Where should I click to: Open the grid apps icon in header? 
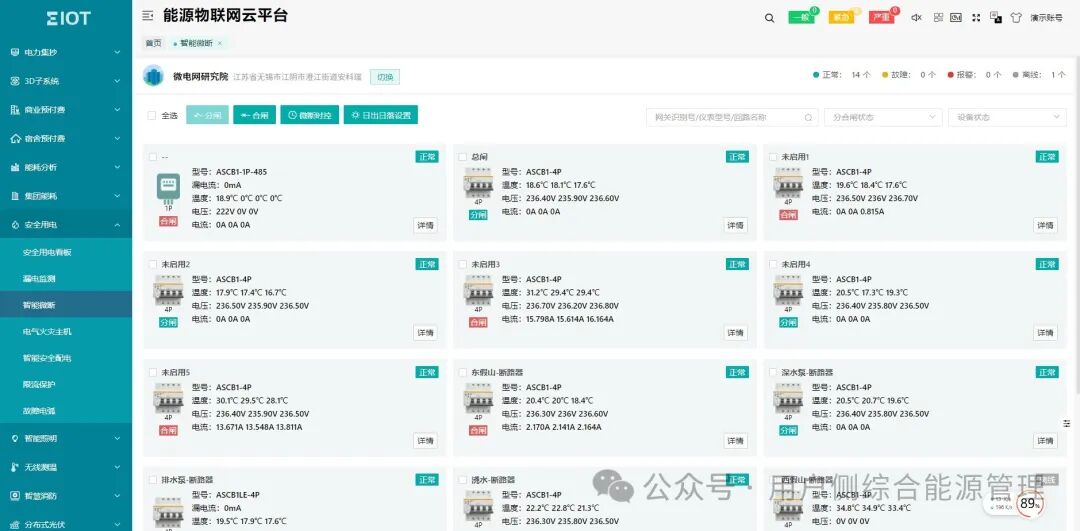pyautogui.click(x=938, y=18)
